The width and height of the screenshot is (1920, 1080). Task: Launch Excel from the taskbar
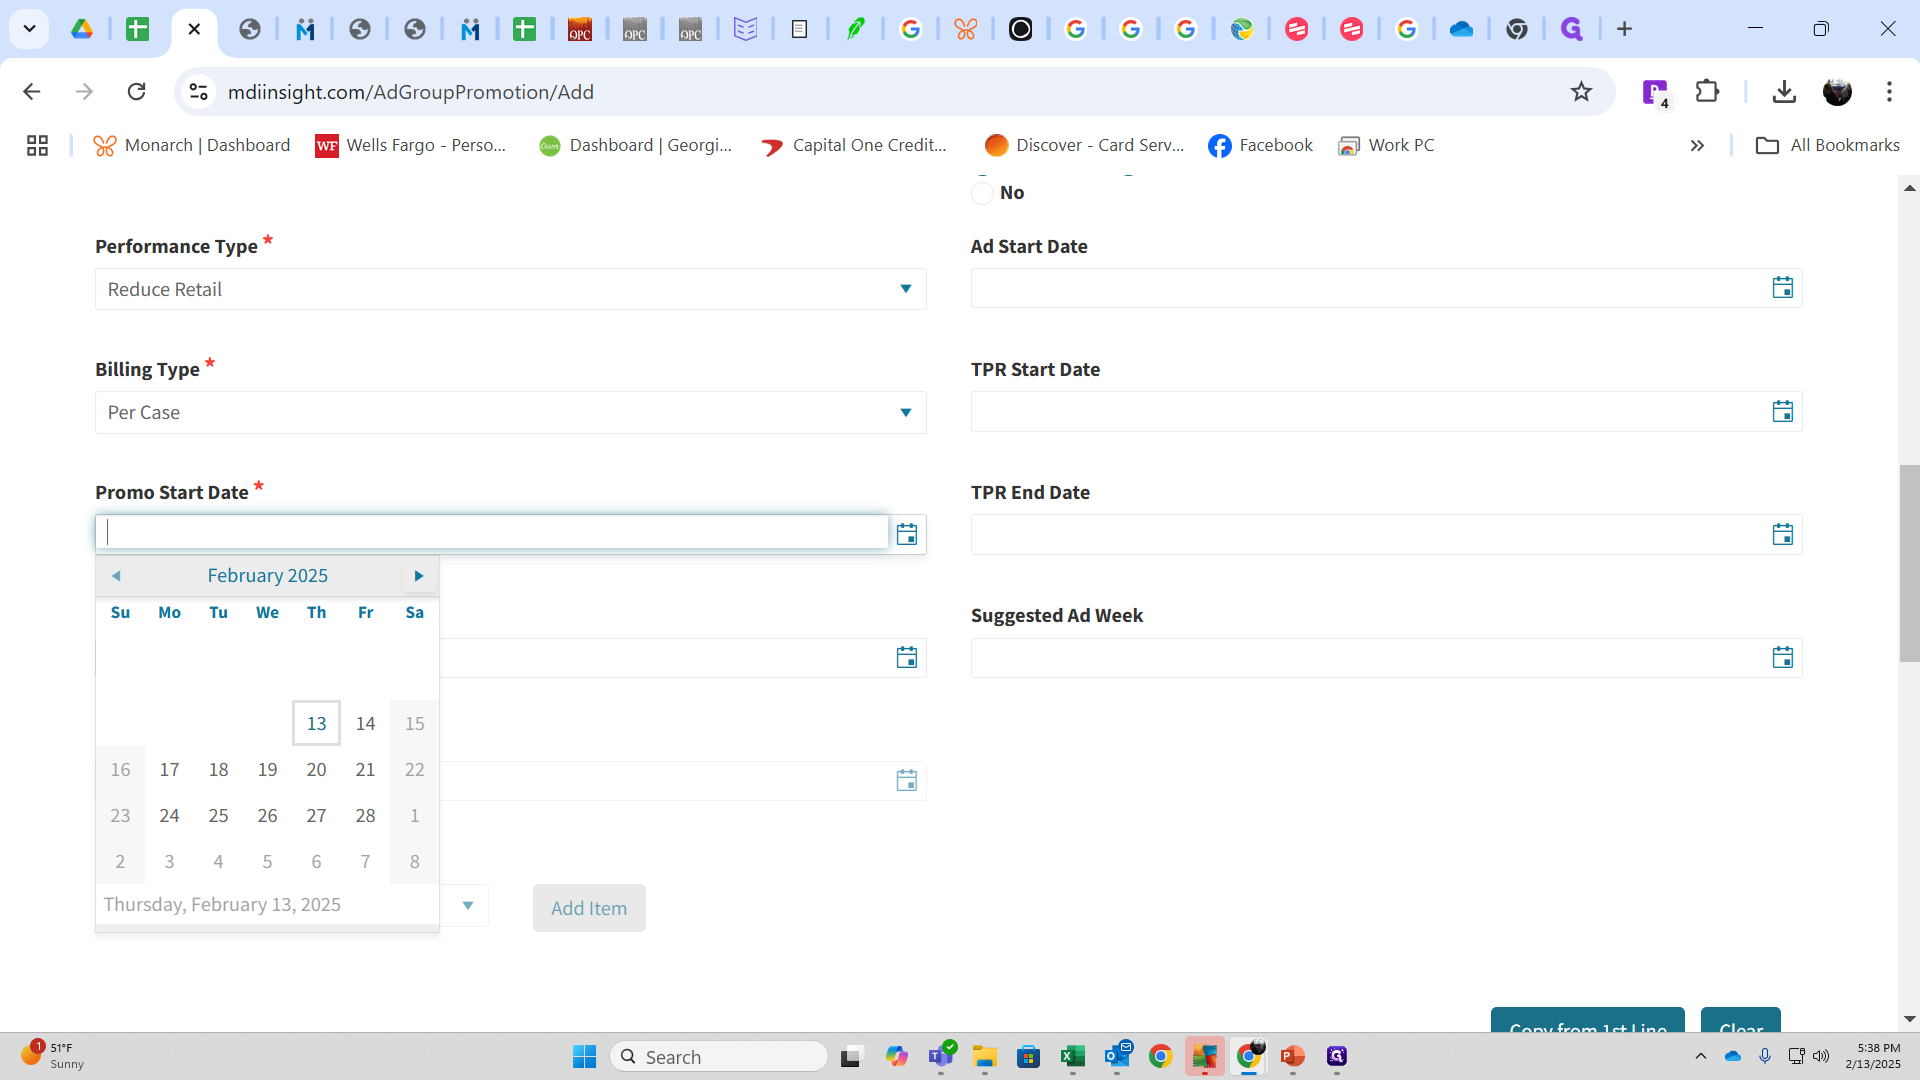(x=1073, y=1056)
